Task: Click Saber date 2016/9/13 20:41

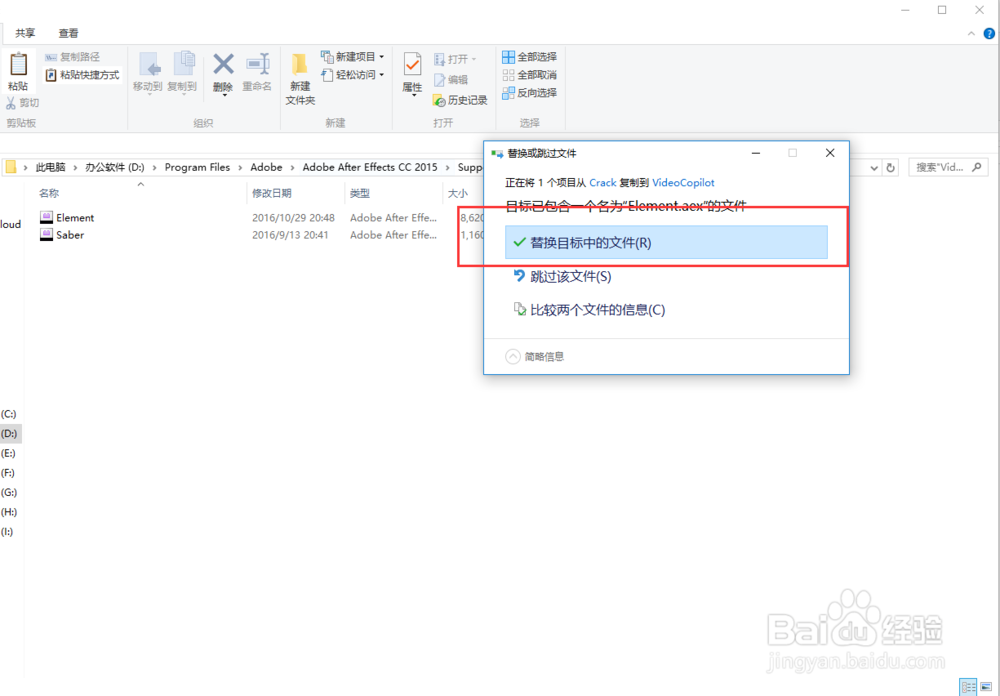Action: [290, 235]
